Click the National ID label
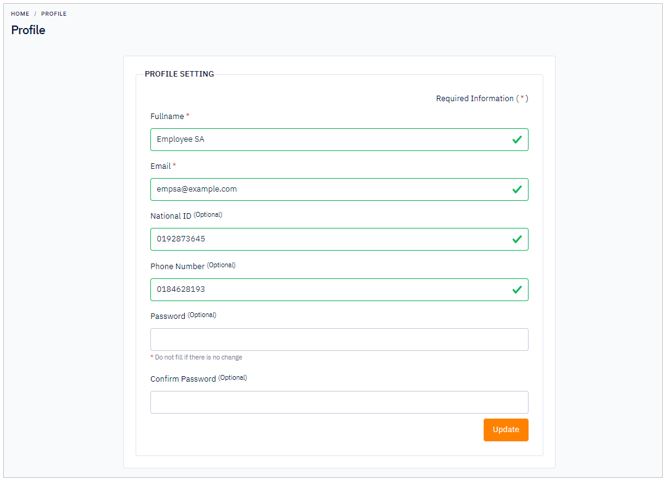 (x=171, y=216)
